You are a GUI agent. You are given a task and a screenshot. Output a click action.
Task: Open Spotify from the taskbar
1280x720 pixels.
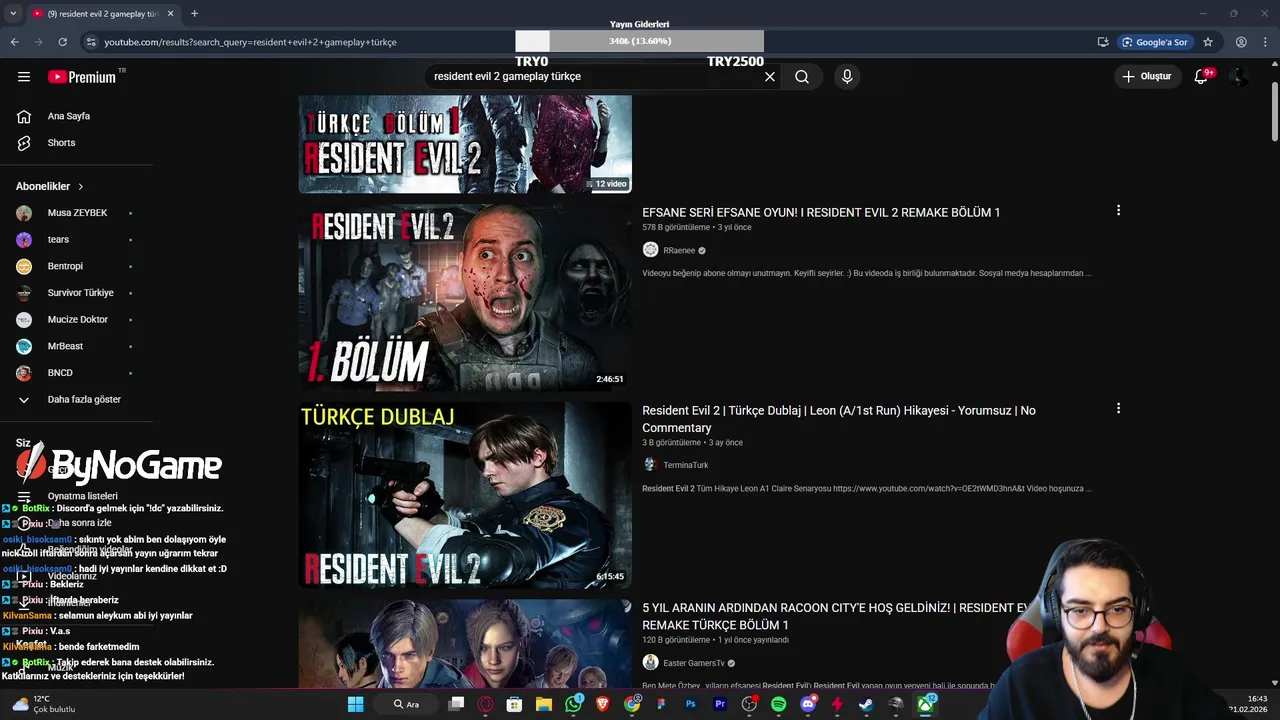tap(779, 705)
